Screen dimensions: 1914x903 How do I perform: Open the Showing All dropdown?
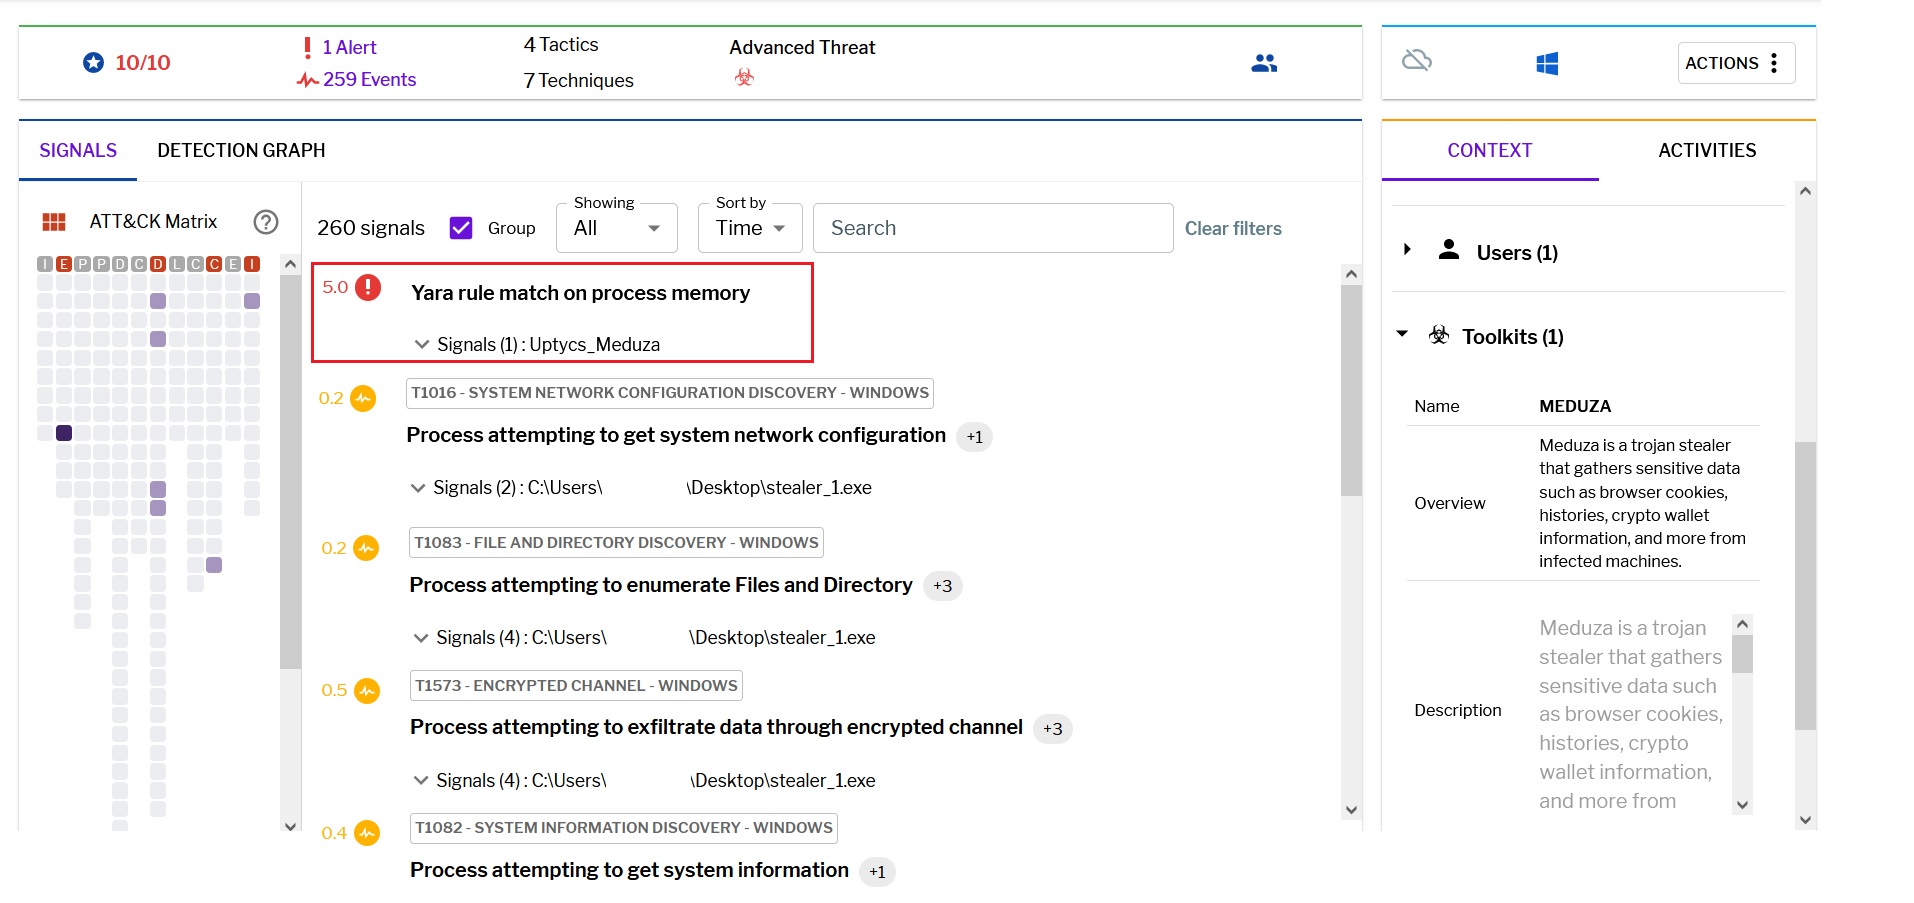[615, 228]
